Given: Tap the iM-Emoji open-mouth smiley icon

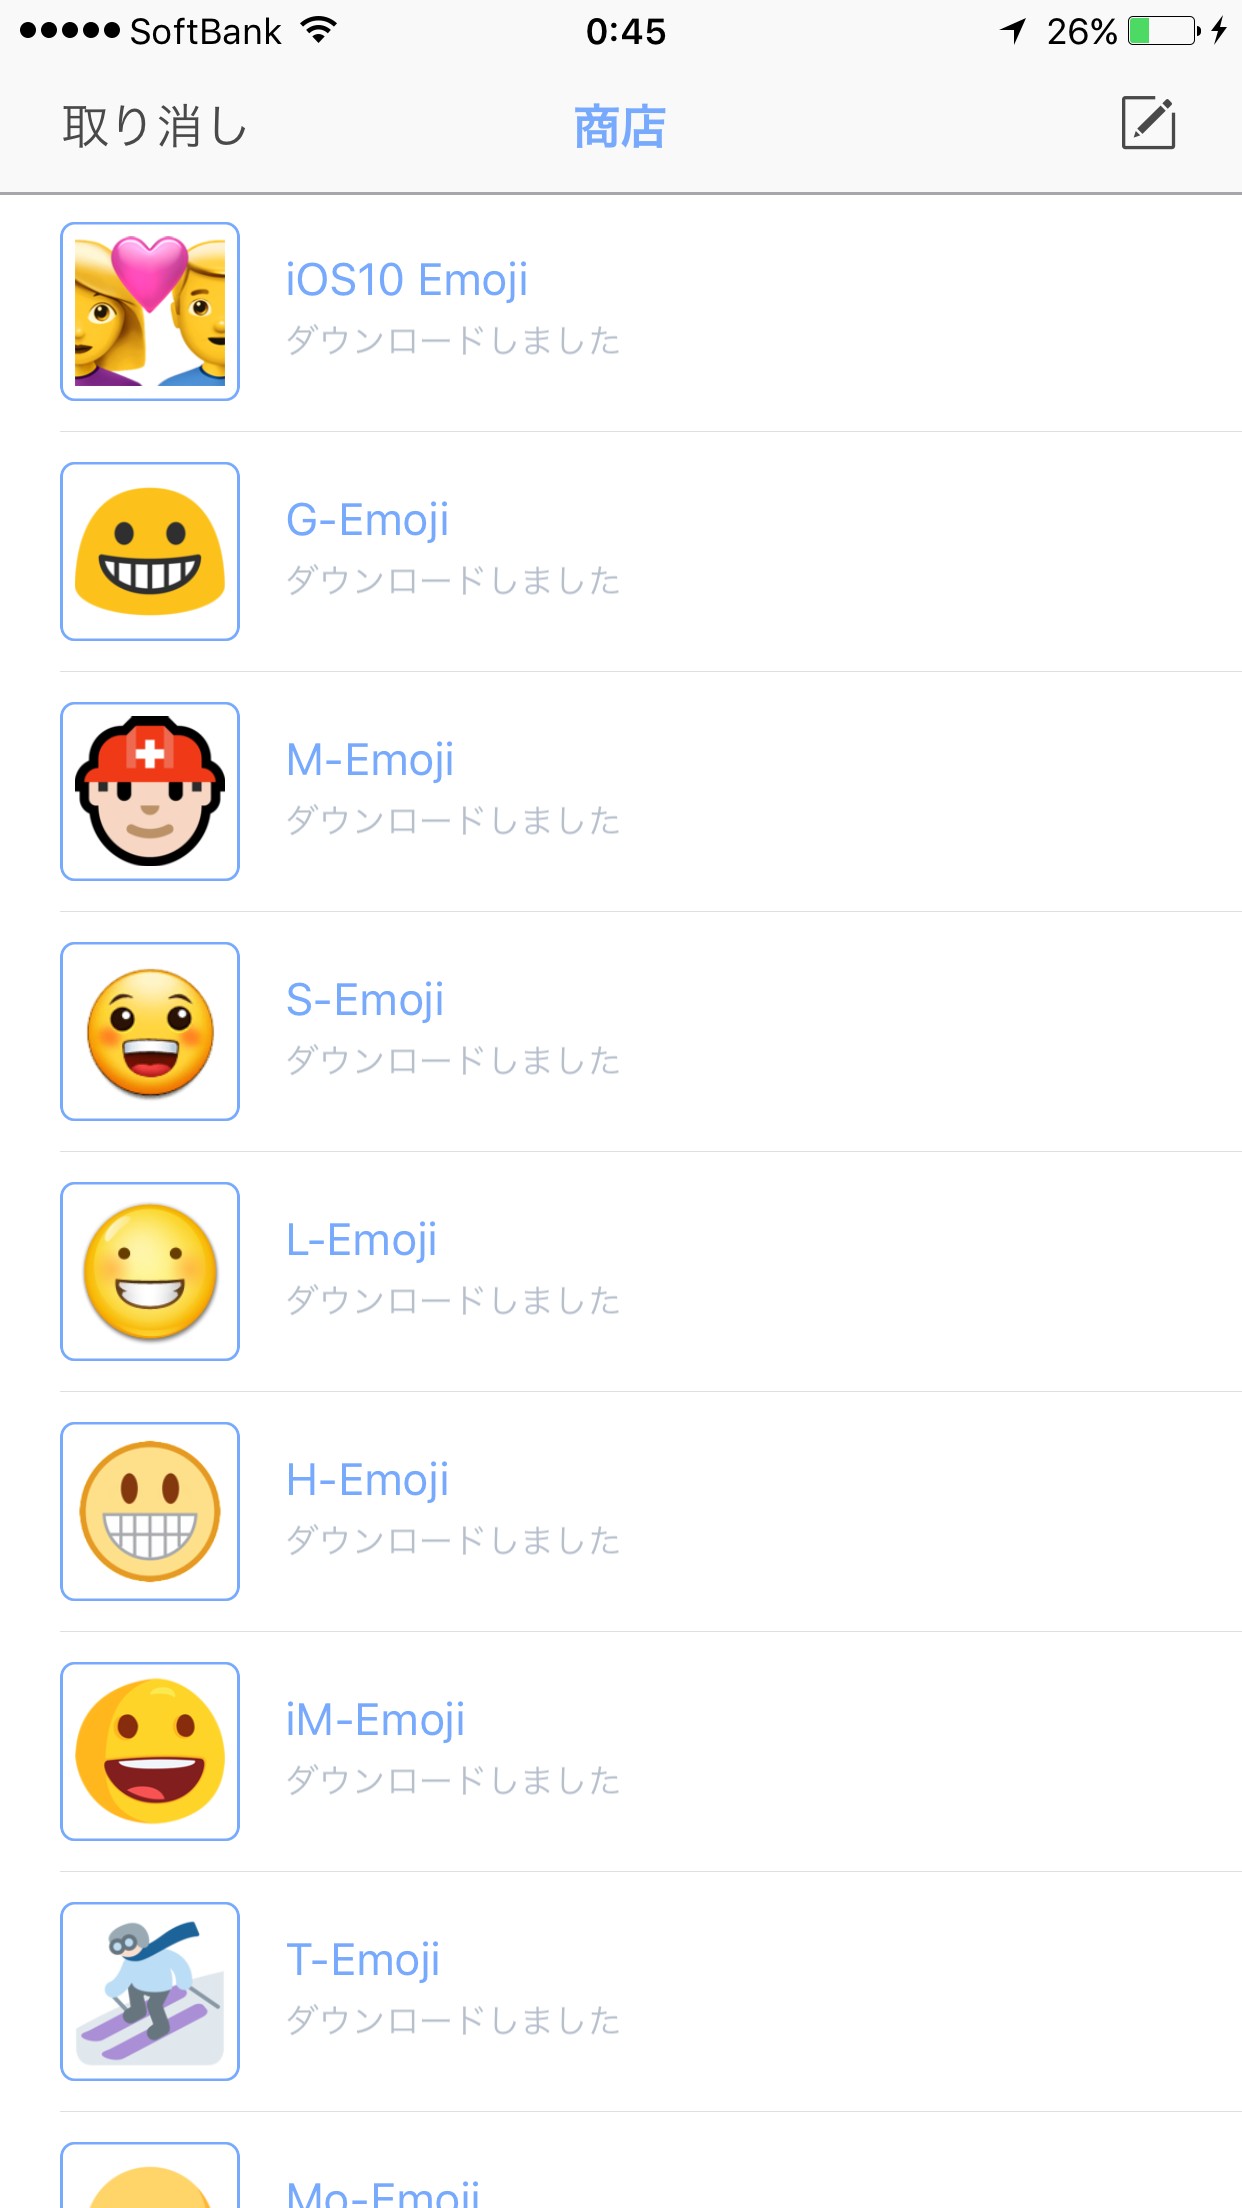Looking at the screenshot, I should tap(150, 1751).
